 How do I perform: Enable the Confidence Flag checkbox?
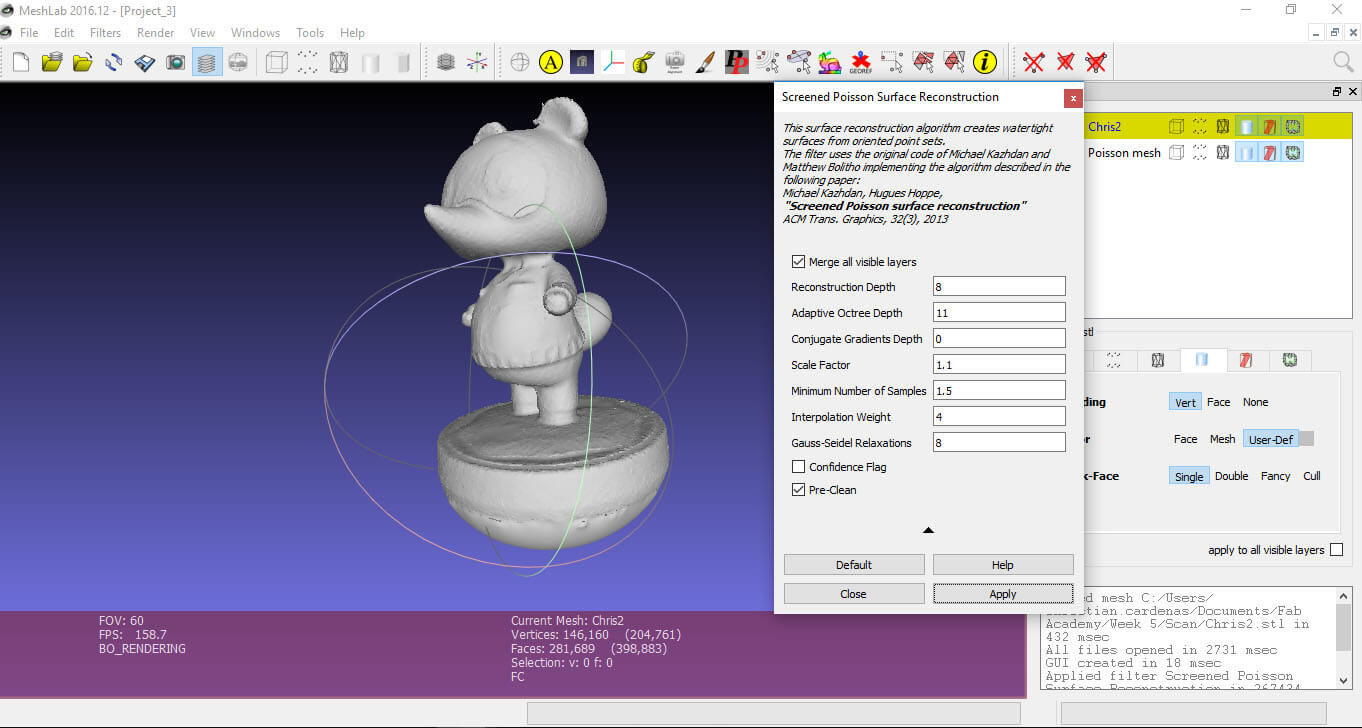tap(798, 467)
